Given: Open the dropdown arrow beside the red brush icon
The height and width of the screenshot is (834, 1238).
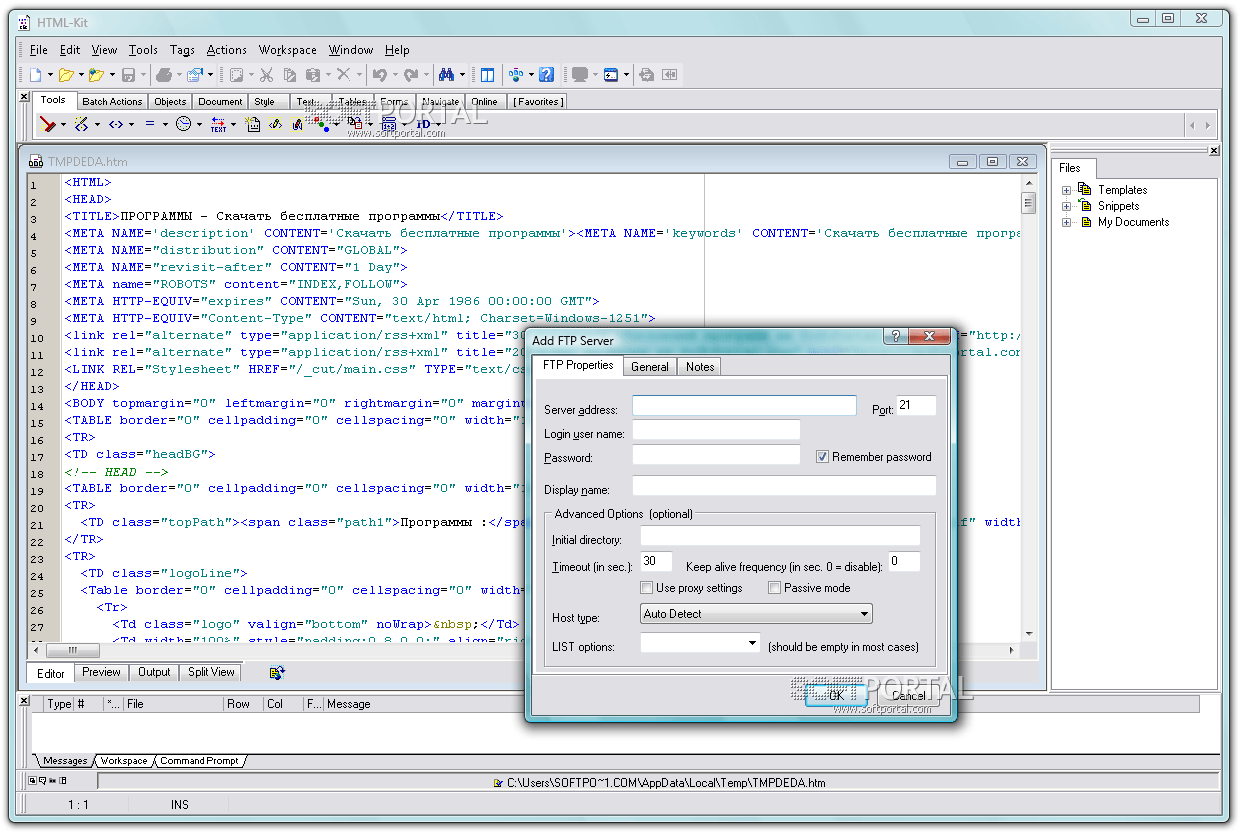Looking at the screenshot, I should (62, 125).
